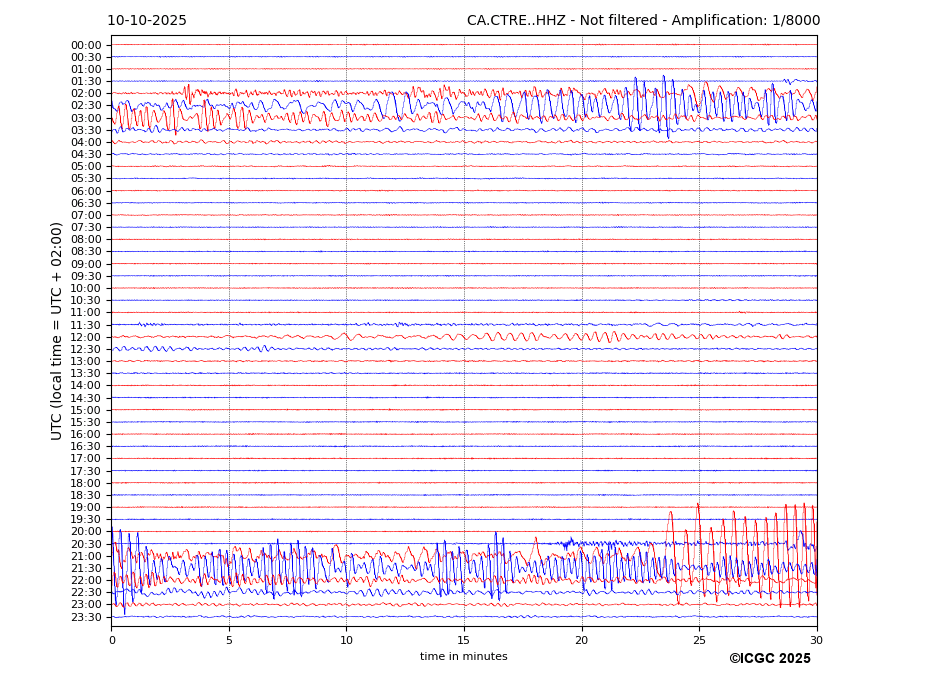The height and width of the screenshot is (696, 927).
Task: Click the 5 minute x-axis tick label
Action: pos(229,640)
